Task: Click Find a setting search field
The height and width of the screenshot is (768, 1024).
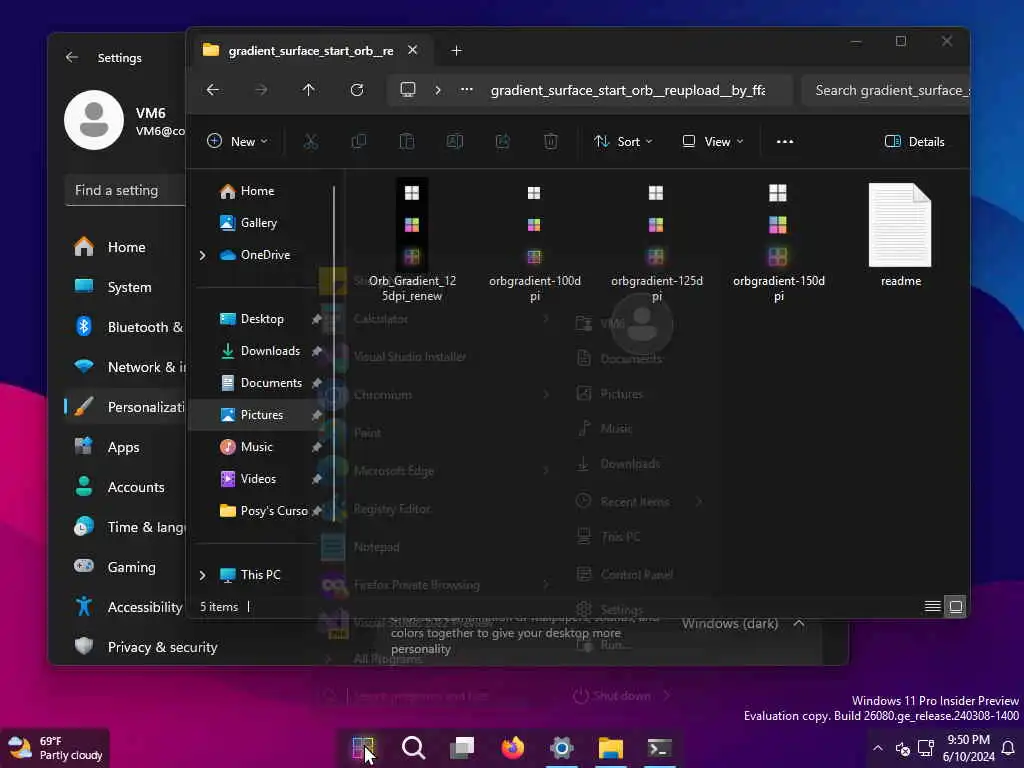Action: (125, 191)
